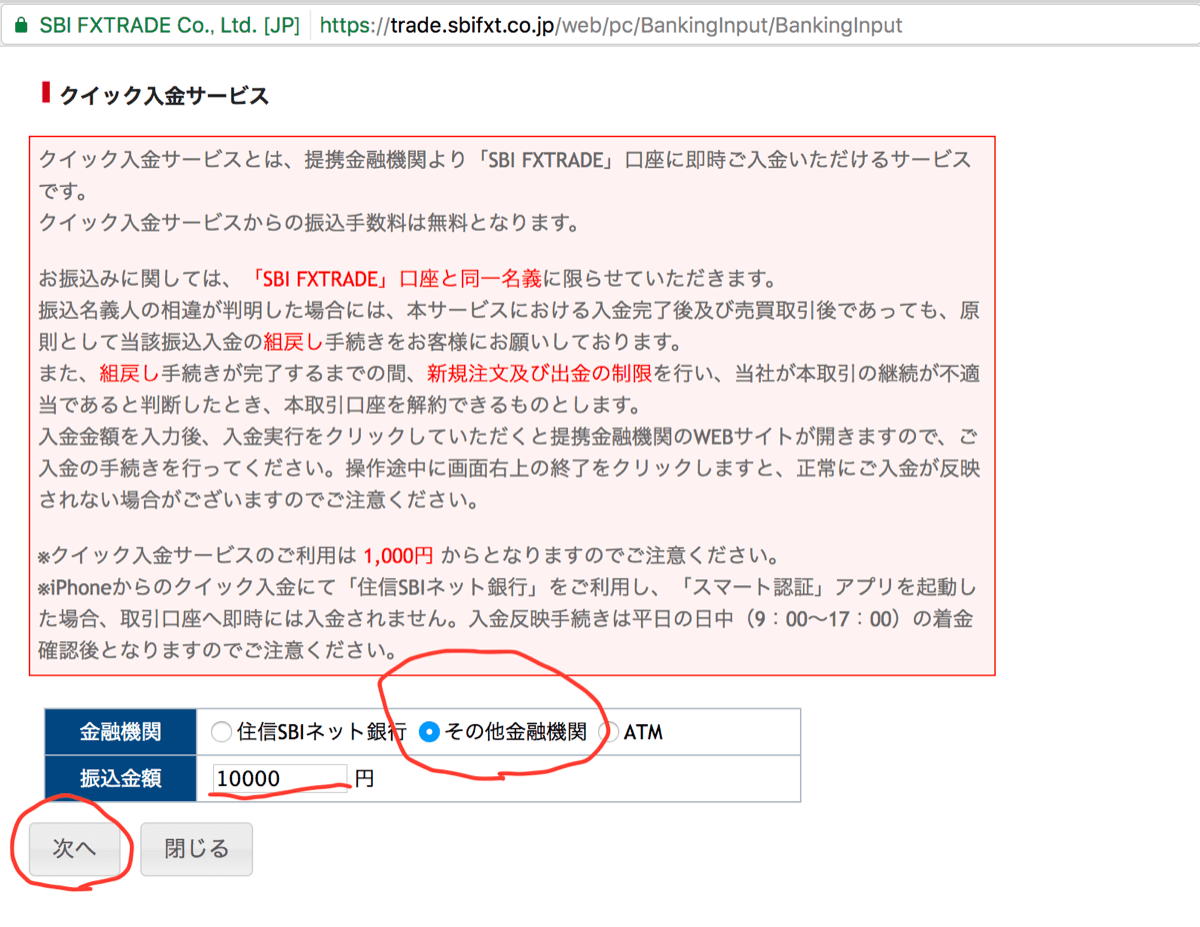Screen dimensions: 1200x927
Task: Click the 次へ button
Action: coord(75,849)
